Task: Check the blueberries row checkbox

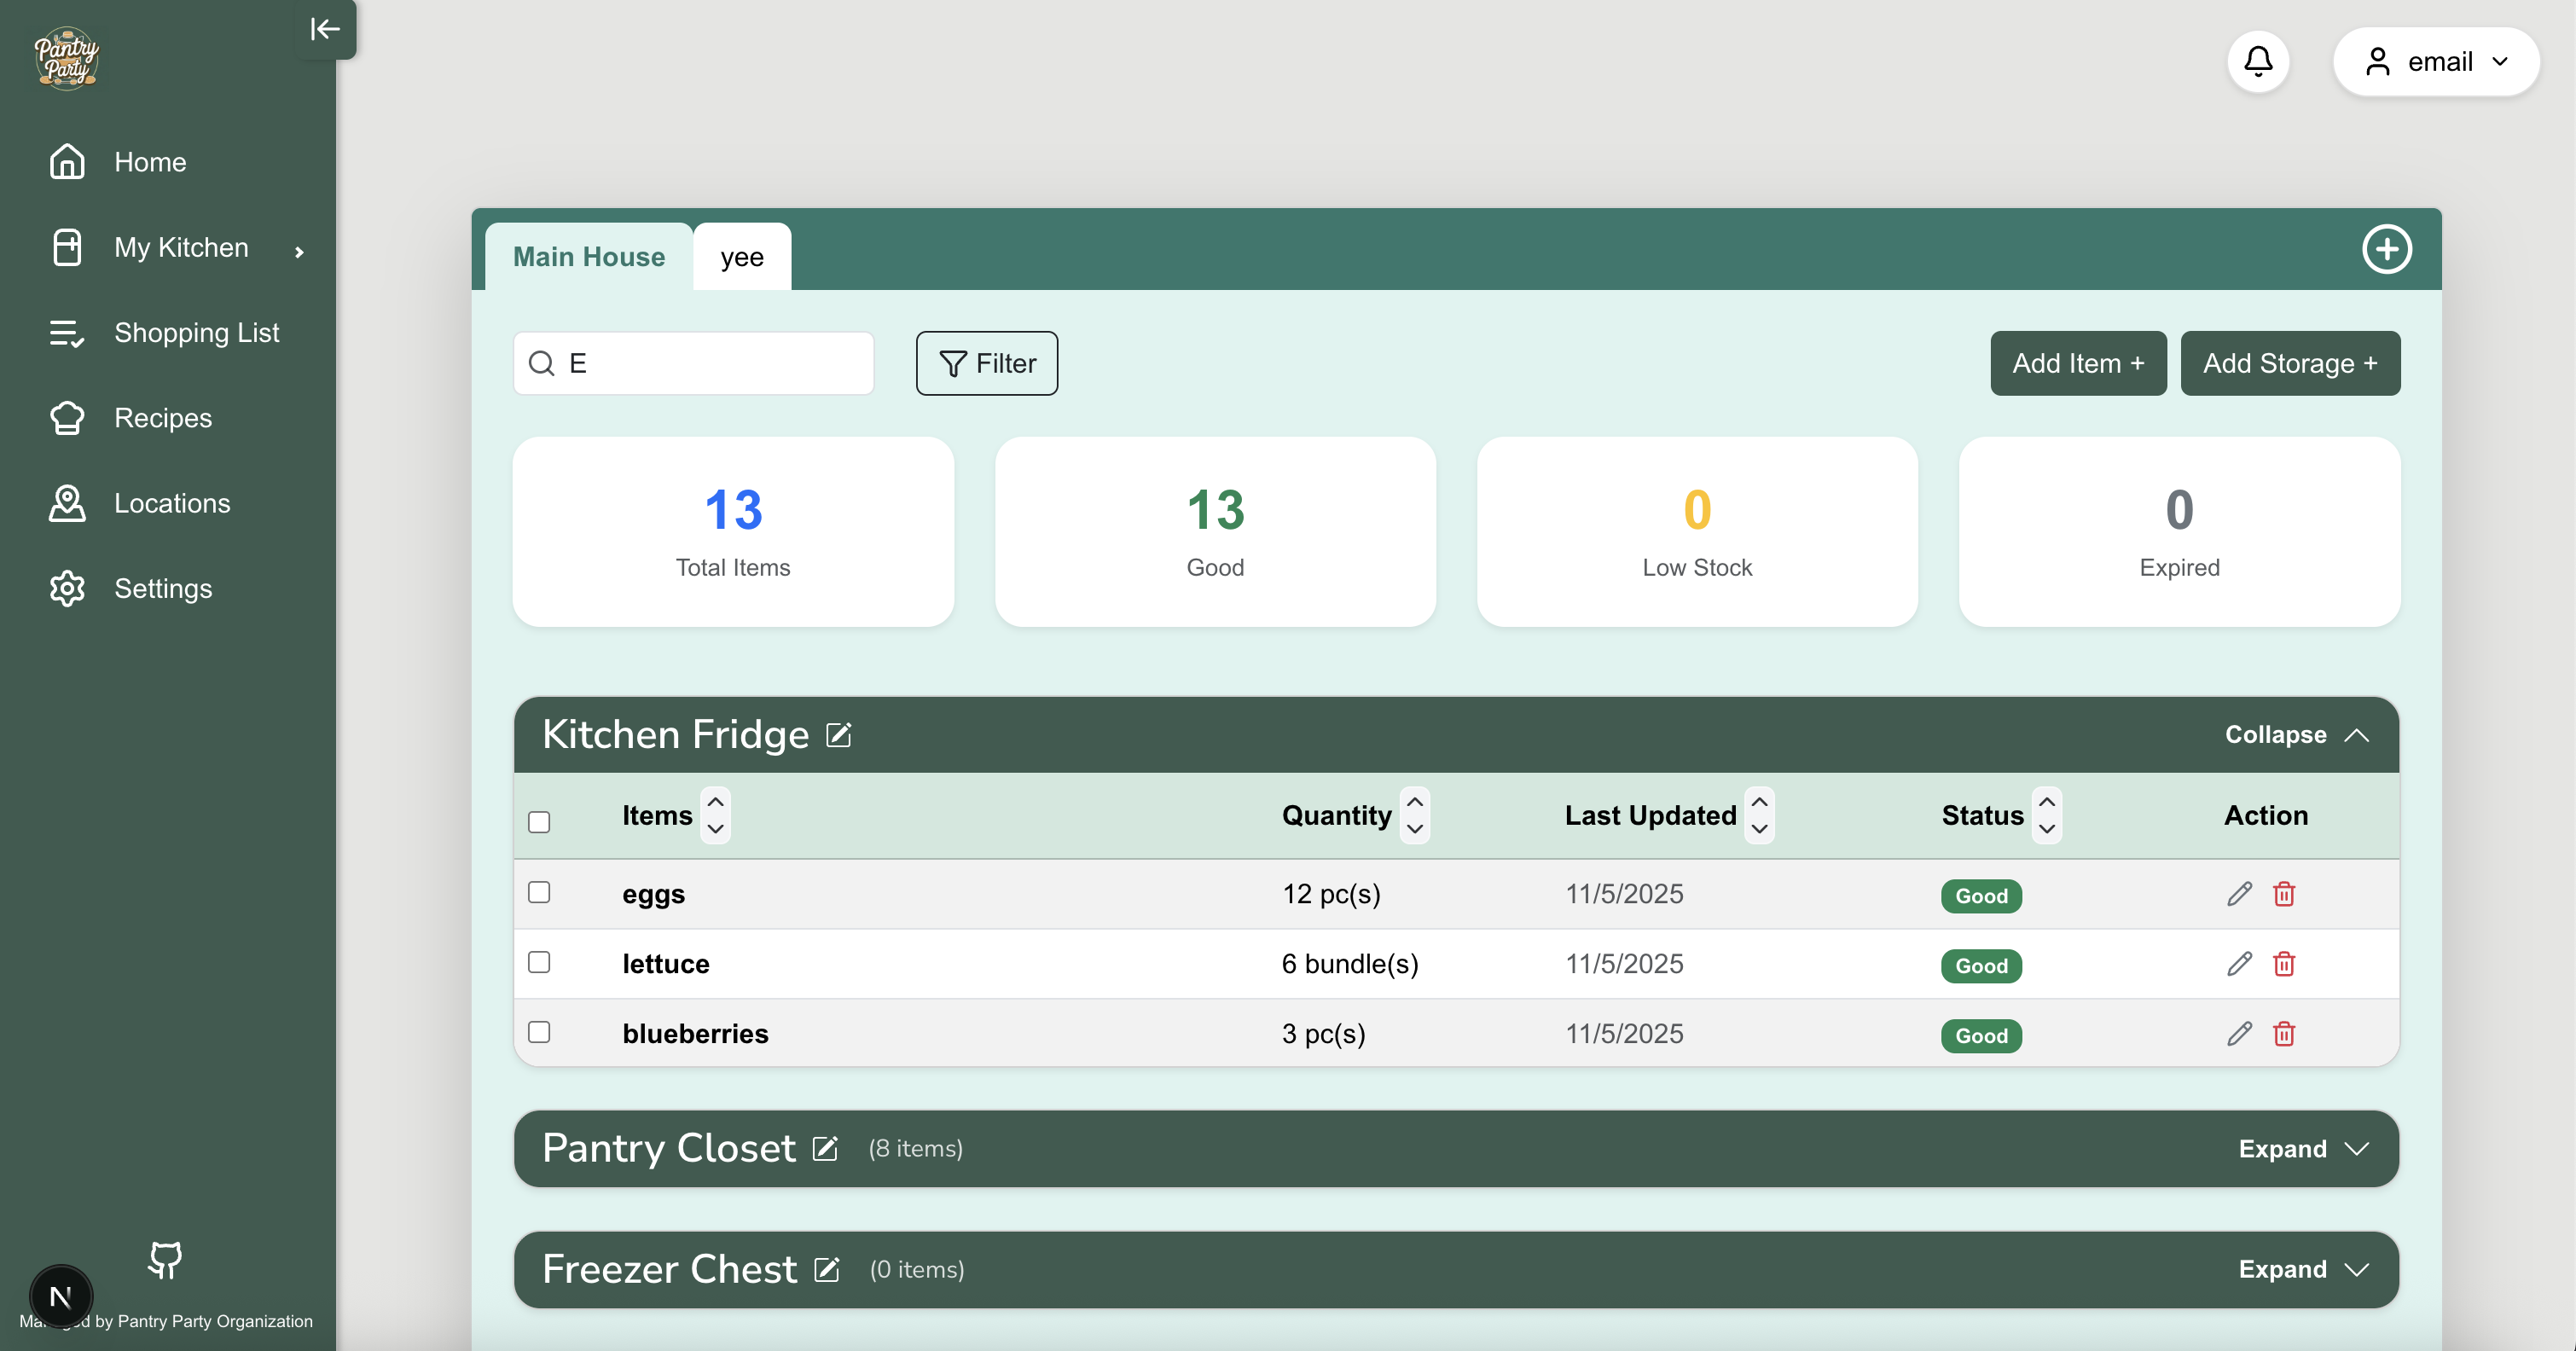Action: click(x=539, y=1032)
